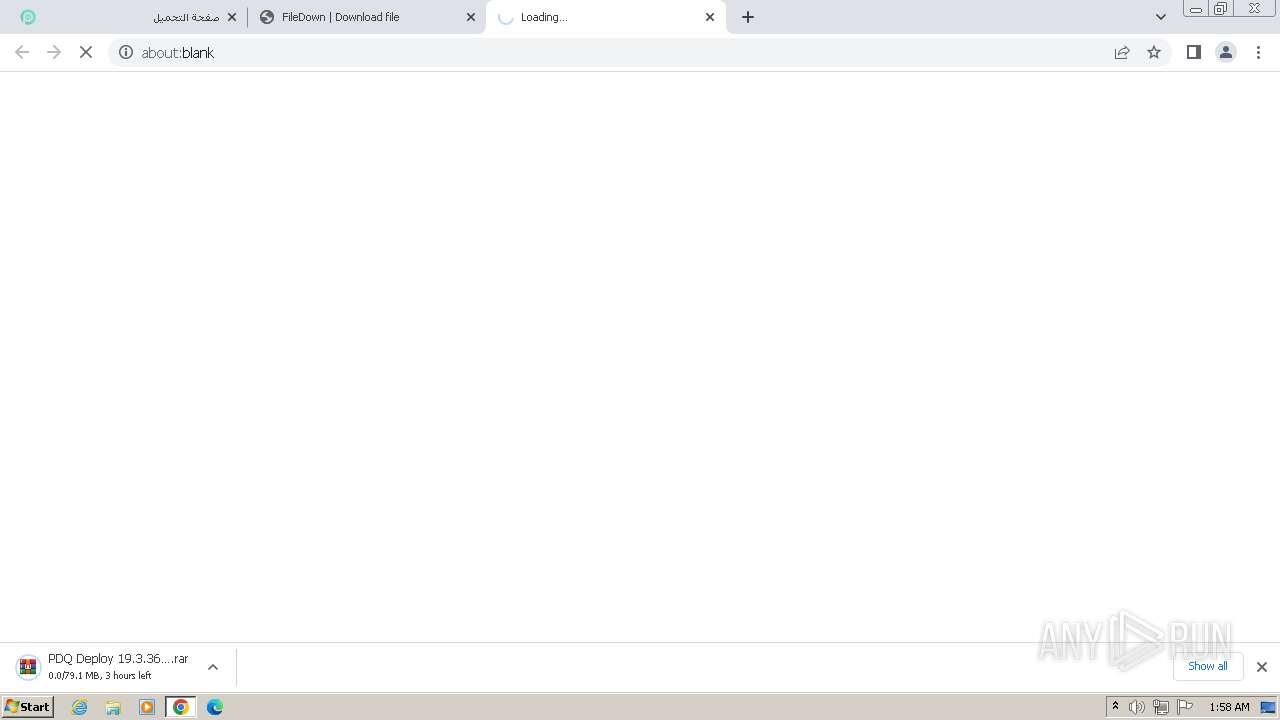Open Windows Media Player from taskbar
The image size is (1280, 720).
click(147, 707)
